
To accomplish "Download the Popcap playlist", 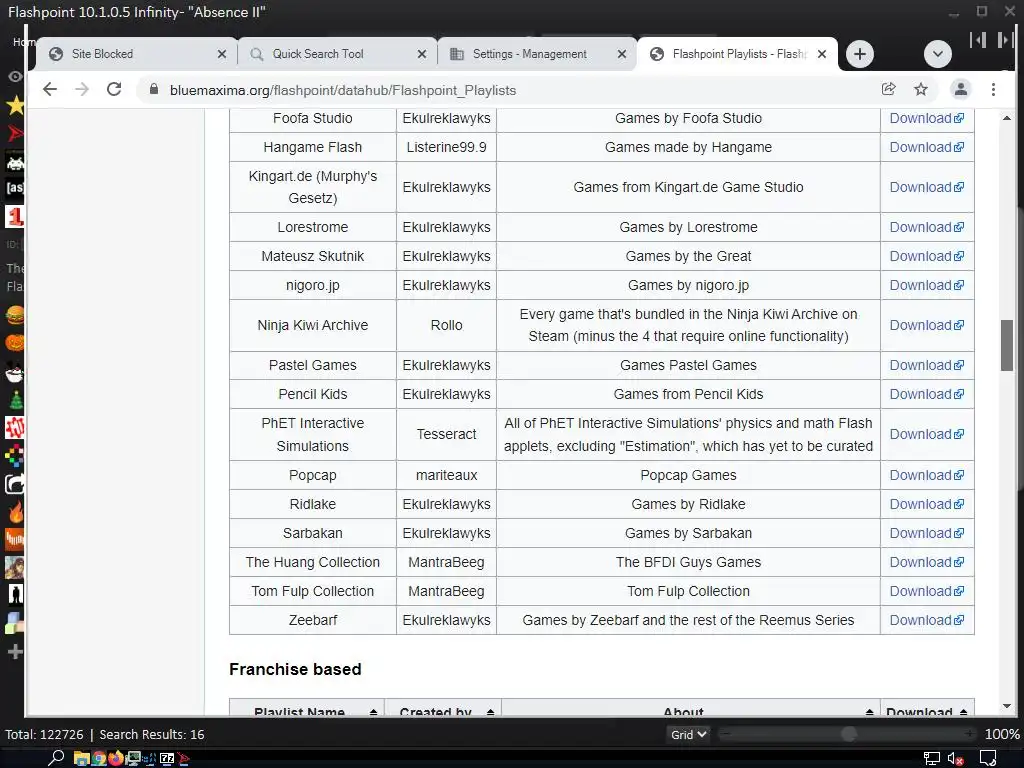I will (926, 475).
